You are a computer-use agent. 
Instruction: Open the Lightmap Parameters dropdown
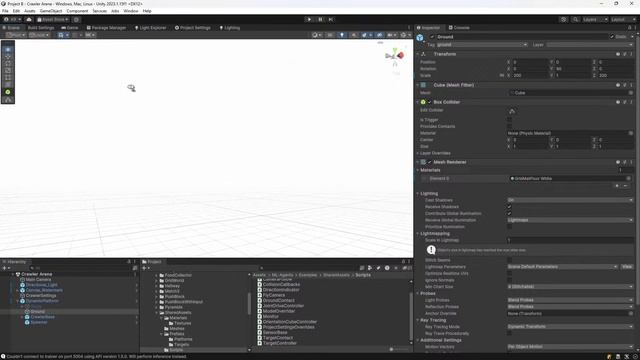(x=562, y=267)
